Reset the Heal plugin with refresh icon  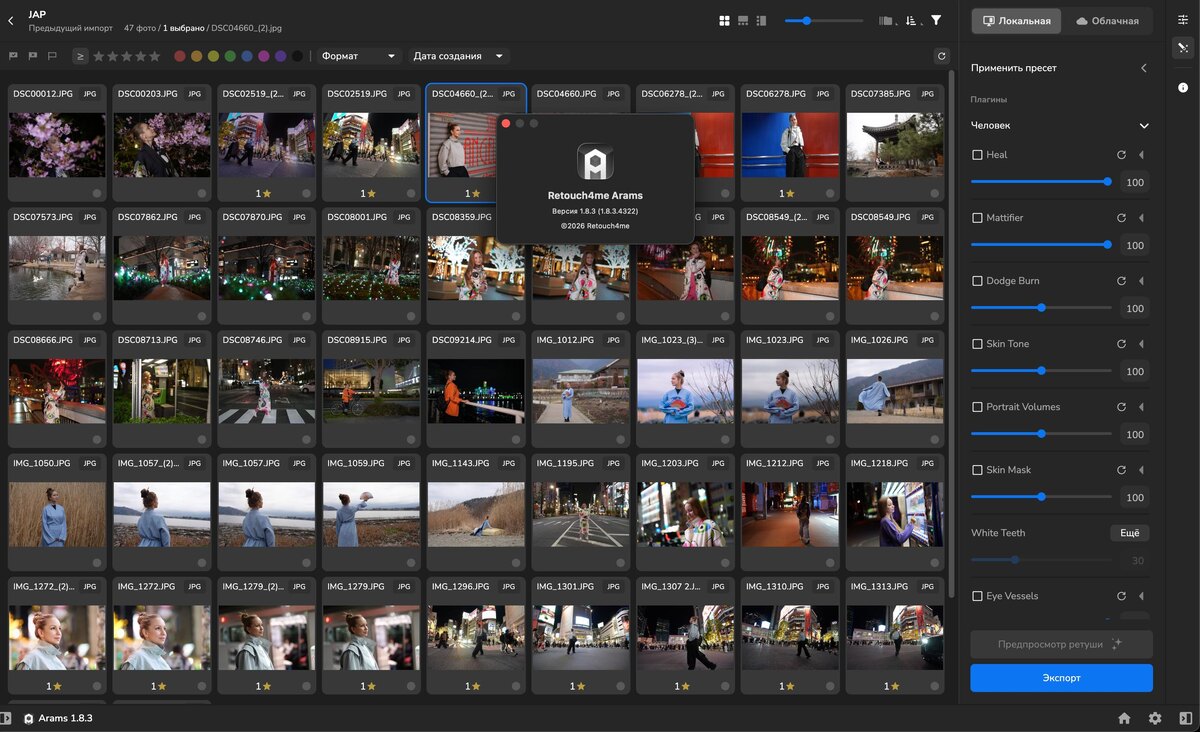click(1121, 155)
